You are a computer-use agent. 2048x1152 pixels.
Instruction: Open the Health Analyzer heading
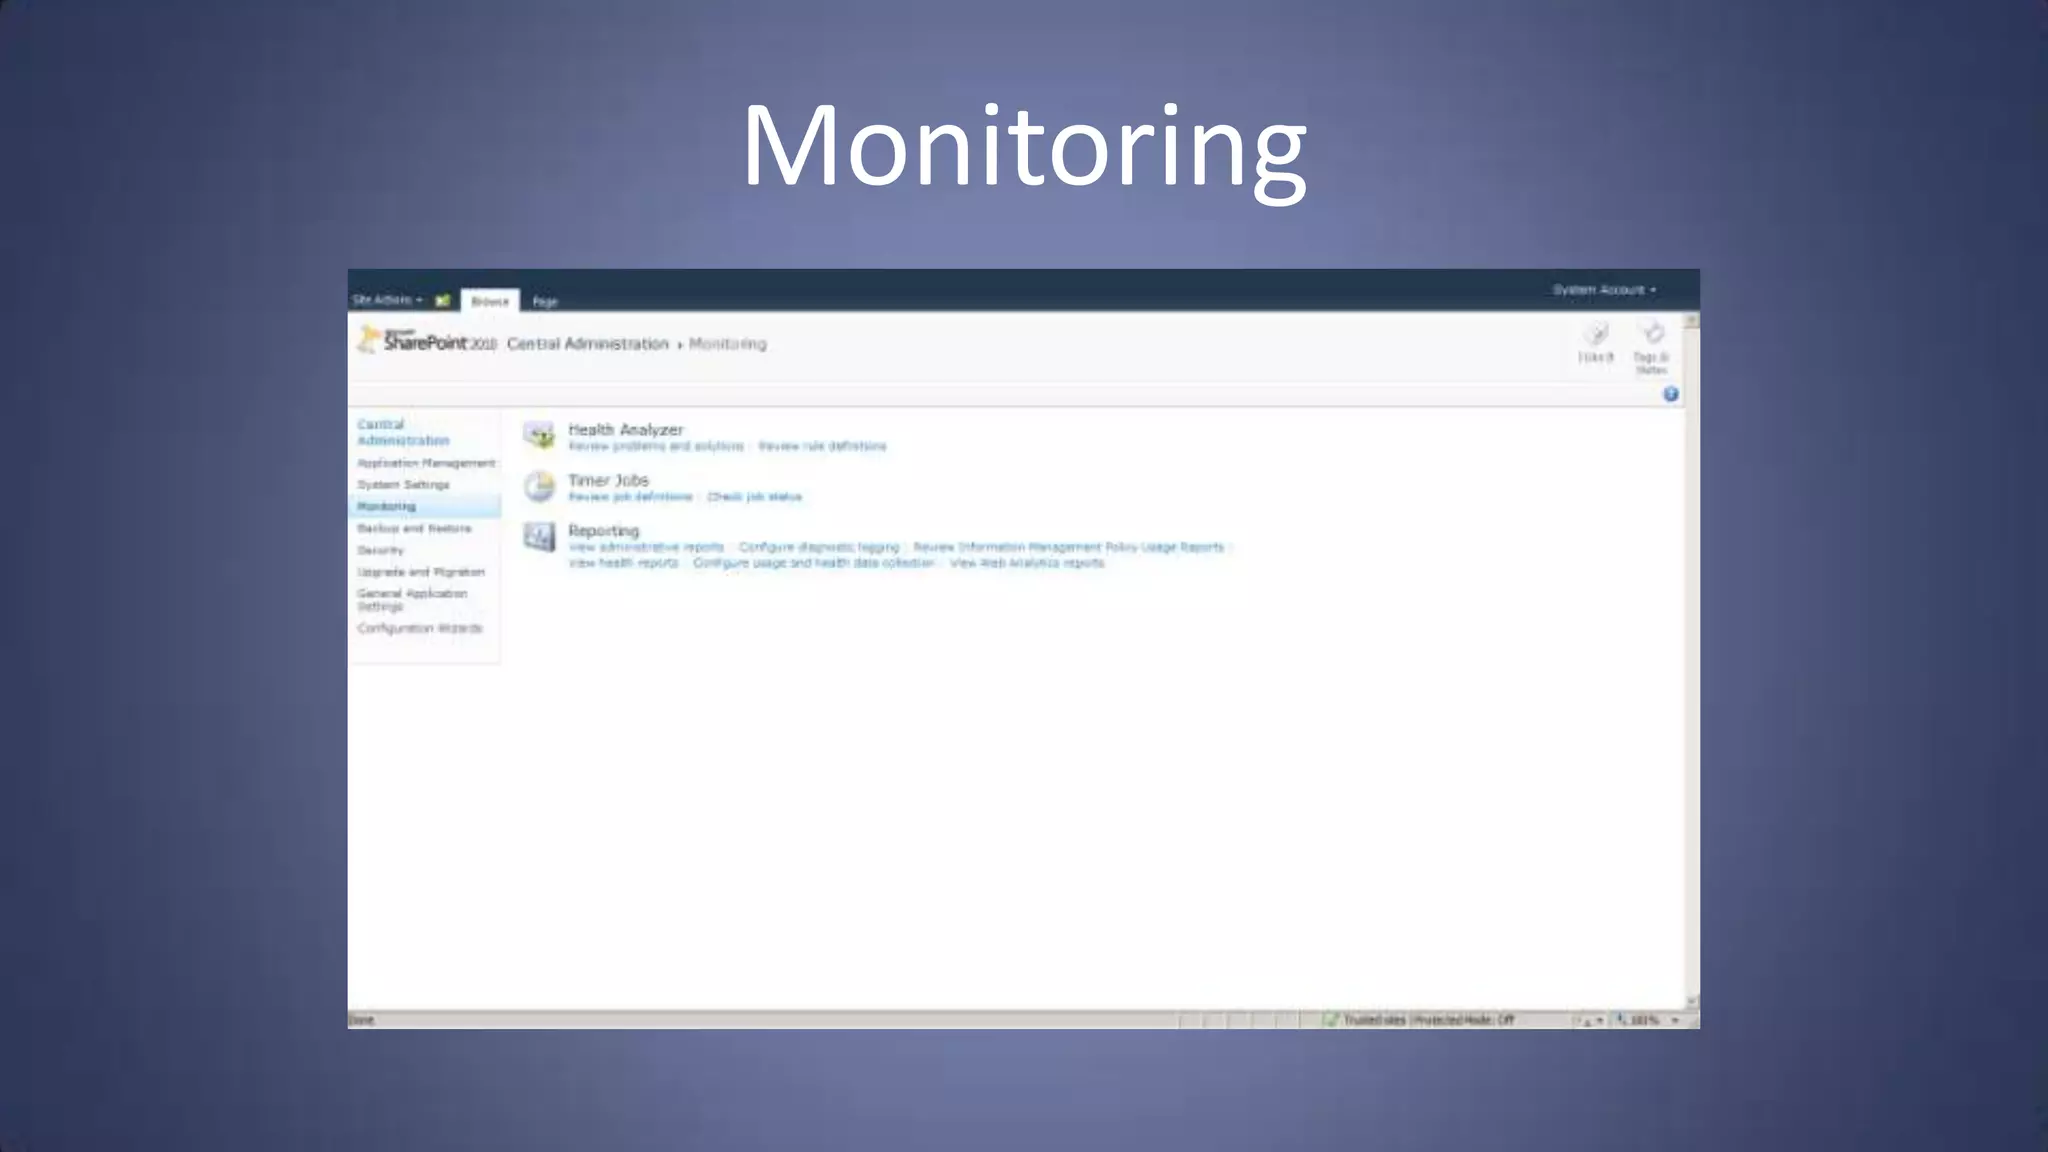click(x=626, y=430)
